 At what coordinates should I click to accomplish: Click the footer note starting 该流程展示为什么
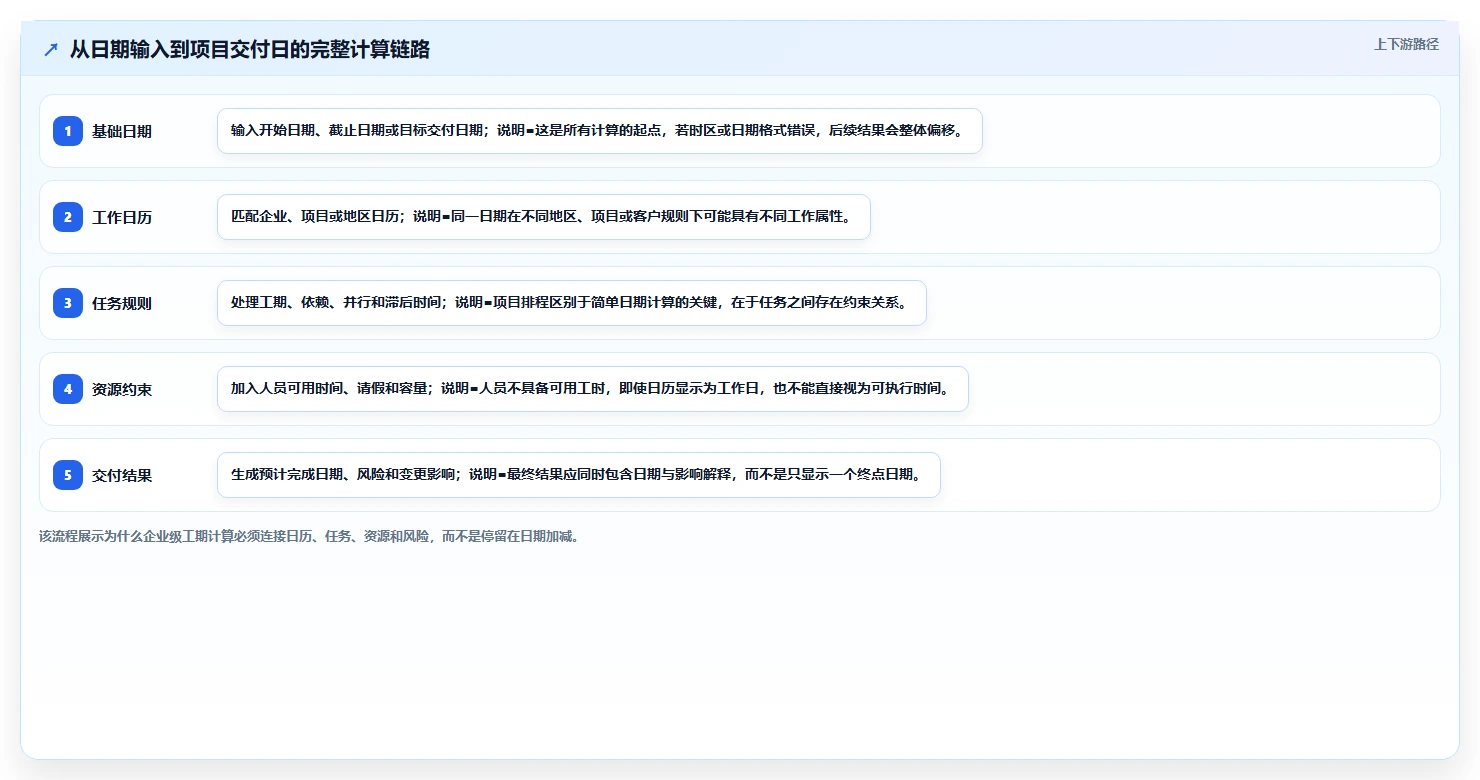309,536
